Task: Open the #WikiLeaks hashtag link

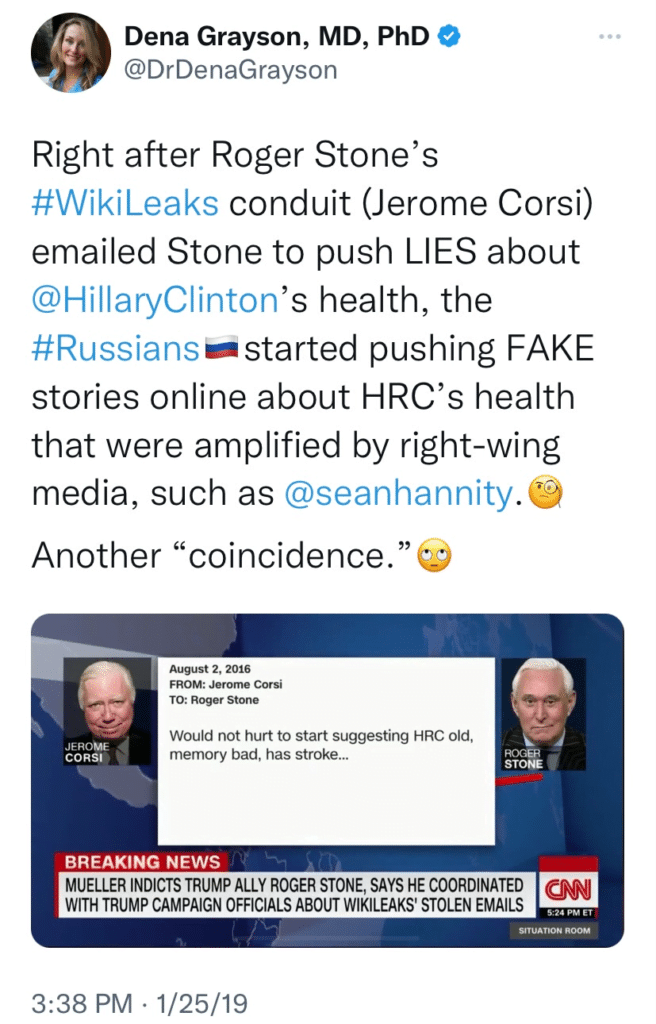Action: [x=125, y=202]
